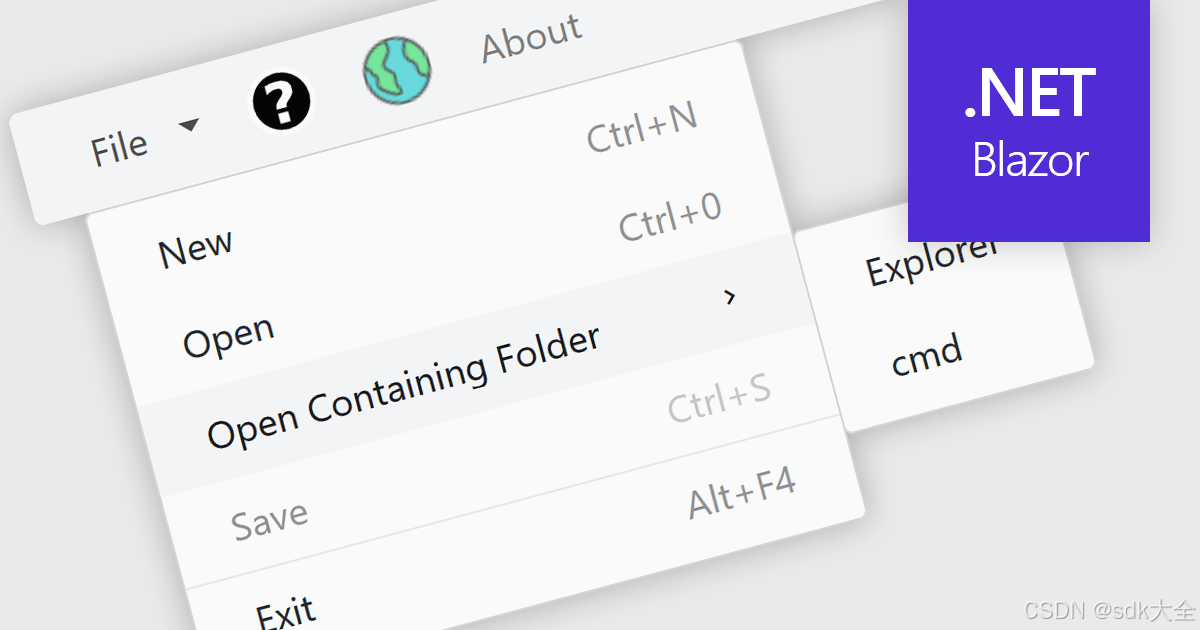Click the purple .NET Blazor banner tile

pyautogui.click(x=1027, y=120)
